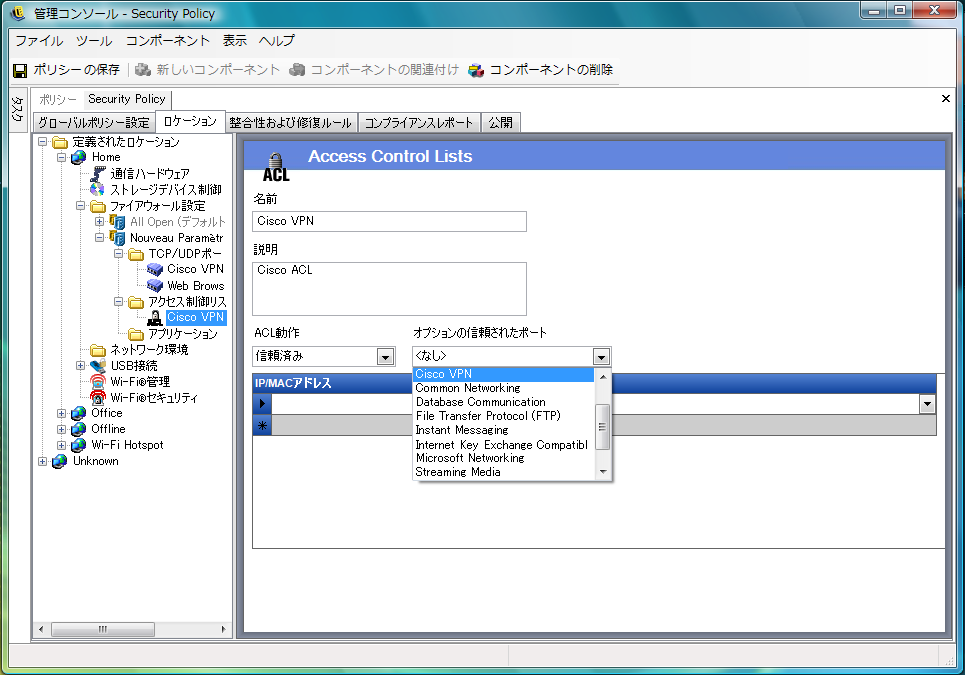The width and height of the screenshot is (965, 675).
Task: Collapse the ファイアウォール設定 node
Action: tap(81, 206)
